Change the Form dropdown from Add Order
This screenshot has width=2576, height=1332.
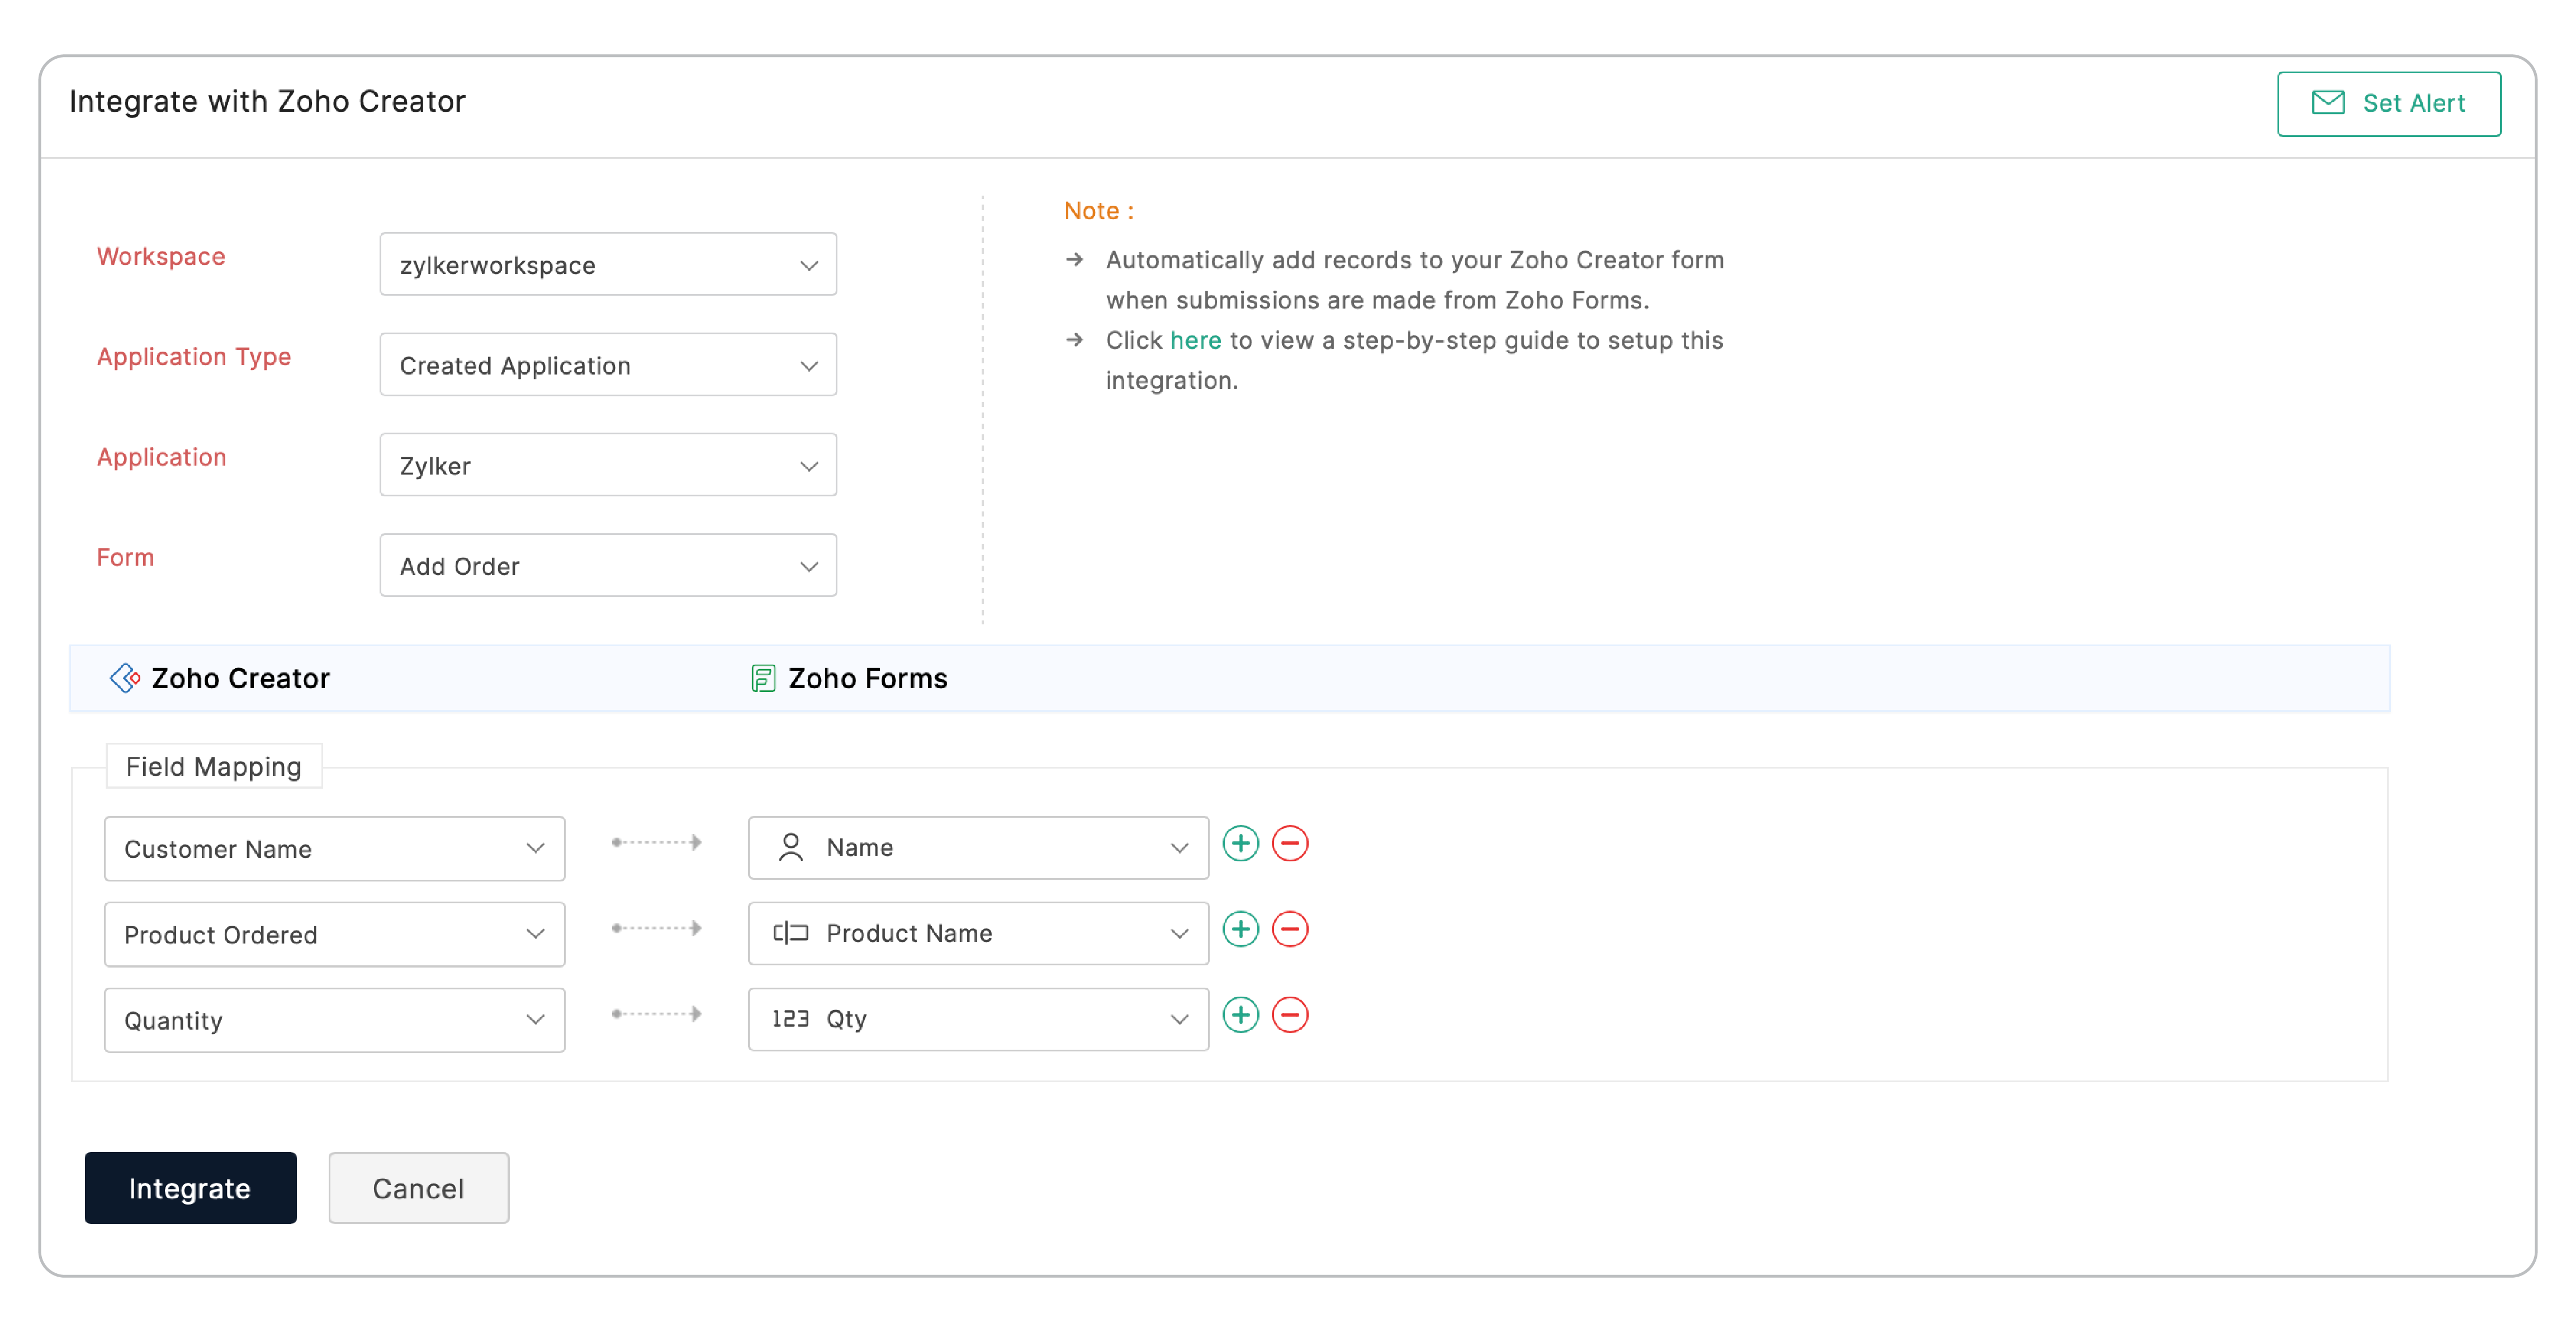pos(607,565)
